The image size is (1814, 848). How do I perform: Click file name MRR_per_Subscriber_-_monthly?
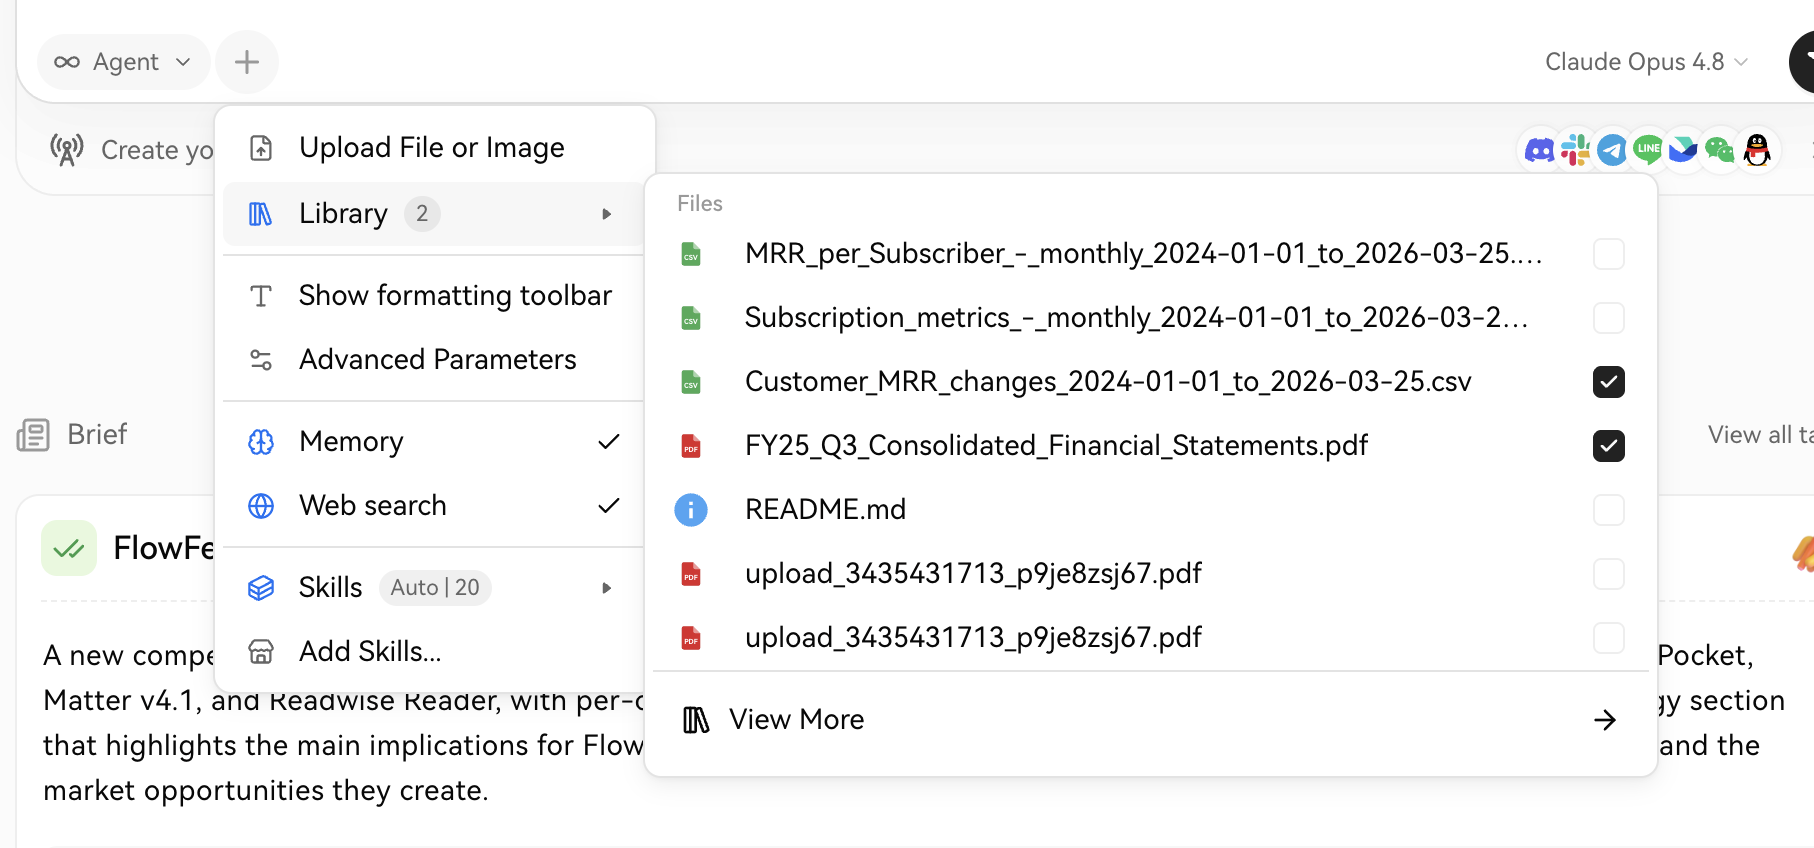tap(1143, 254)
